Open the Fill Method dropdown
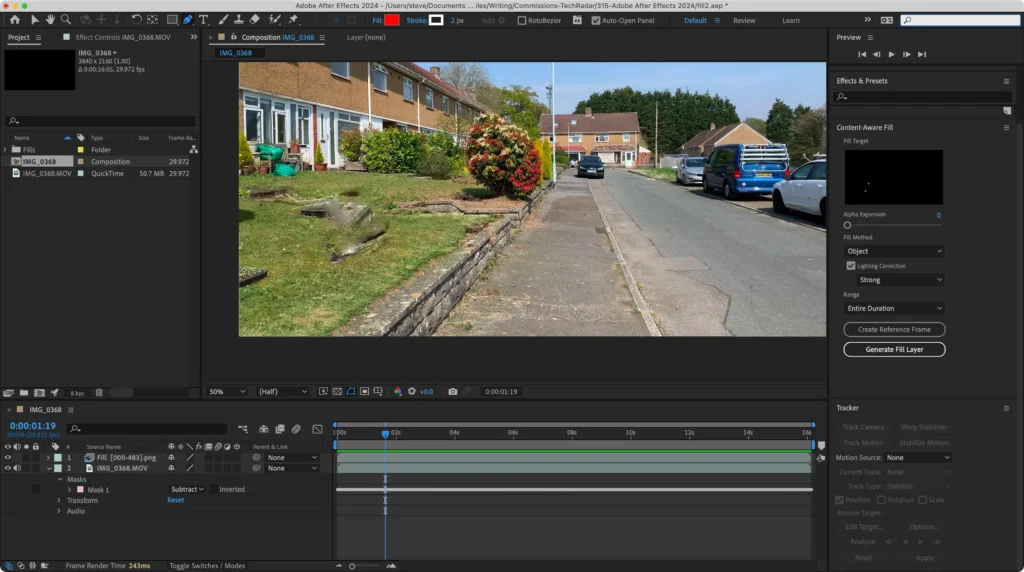Viewport: 1024px width, 572px height. pos(893,251)
